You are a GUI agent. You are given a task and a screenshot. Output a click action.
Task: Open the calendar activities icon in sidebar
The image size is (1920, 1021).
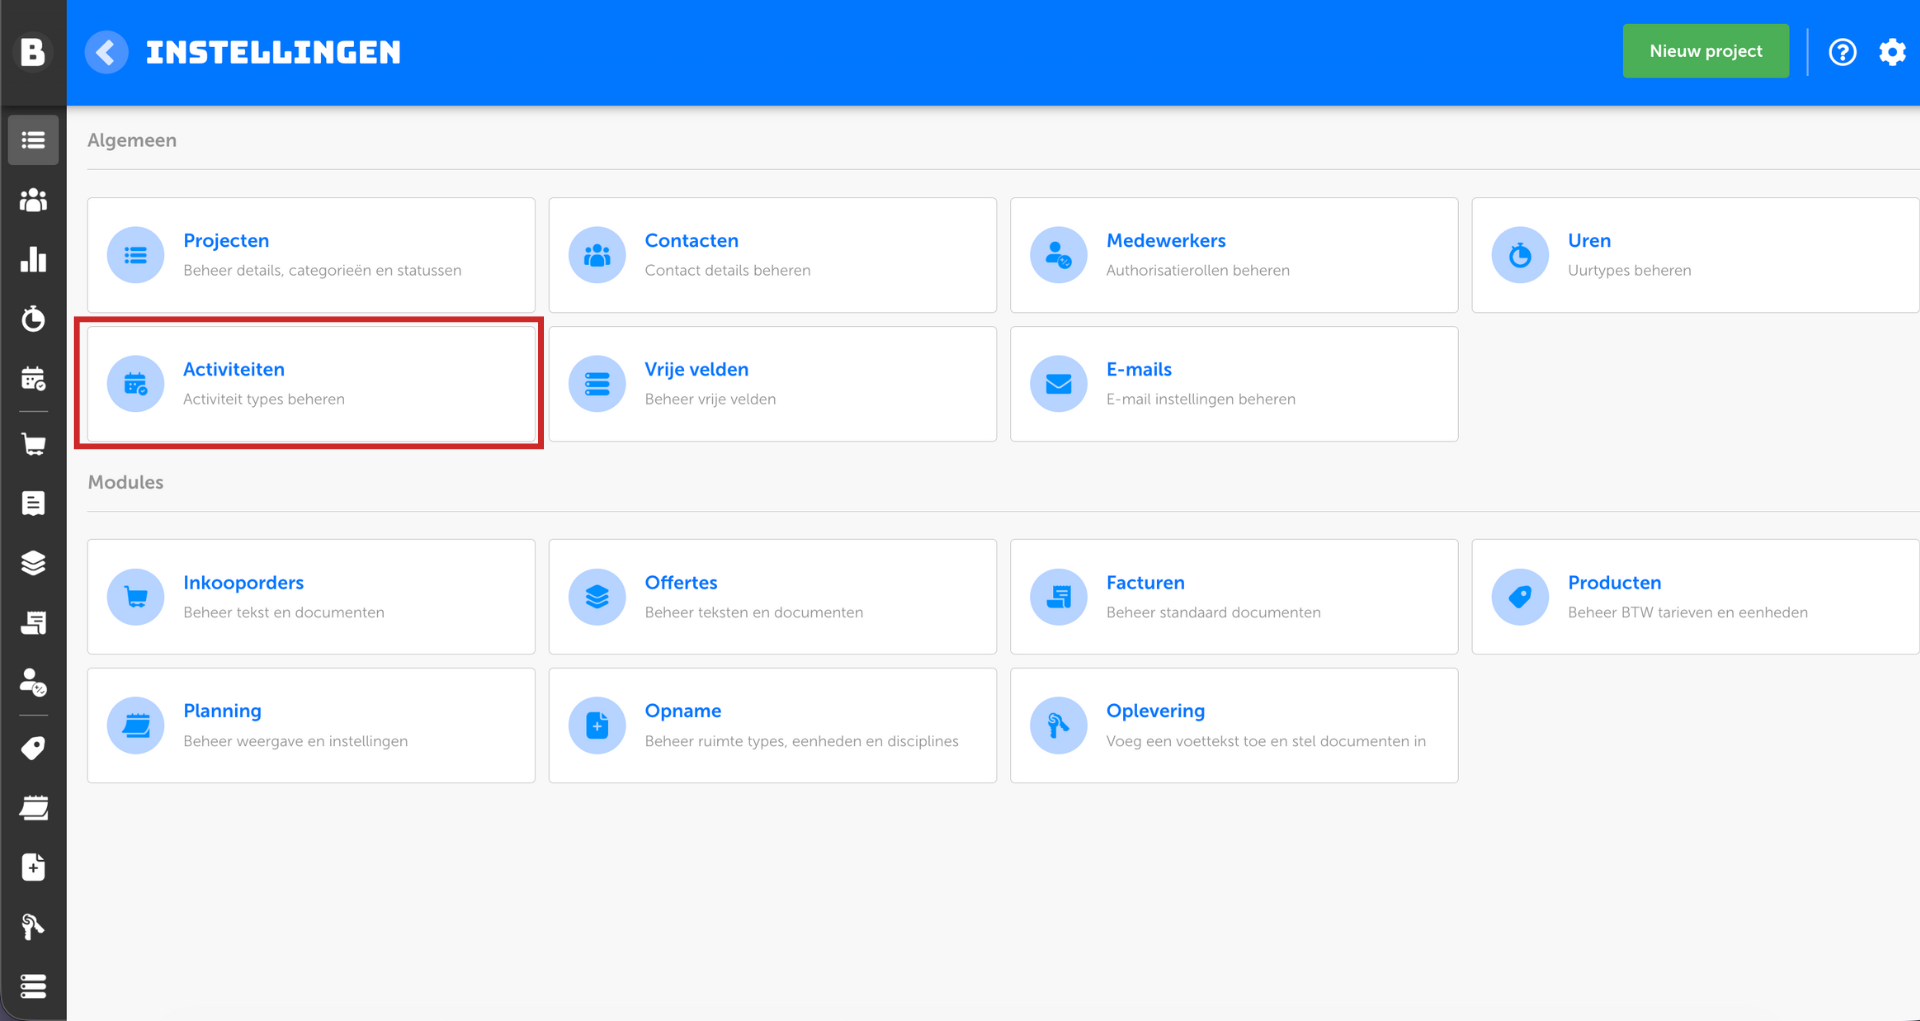(x=33, y=378)
